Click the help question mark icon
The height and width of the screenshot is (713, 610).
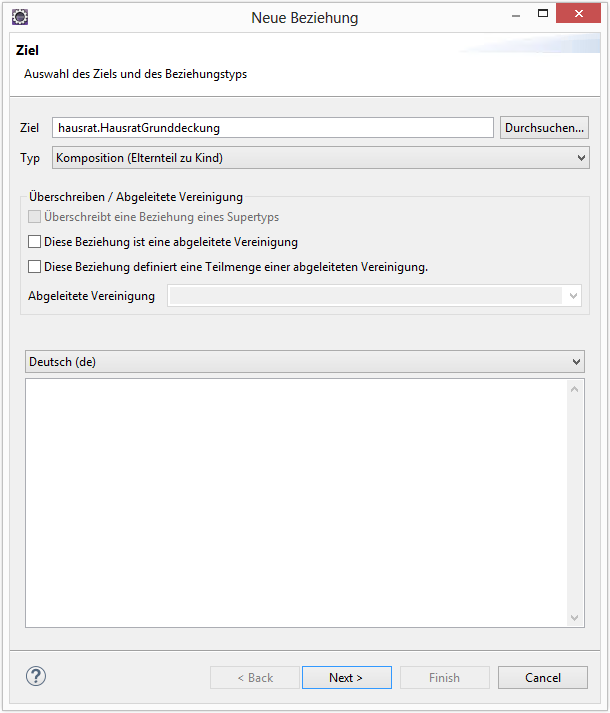point(36,676)
